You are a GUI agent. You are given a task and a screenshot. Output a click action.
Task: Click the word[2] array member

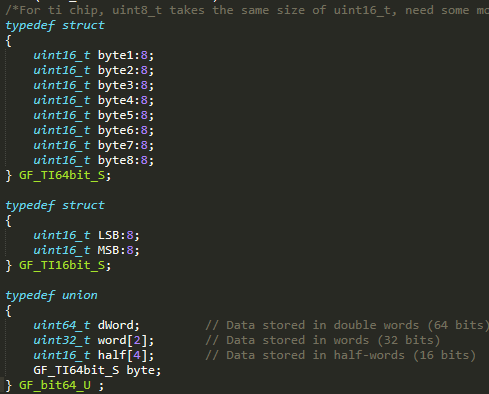pos(123,340)
